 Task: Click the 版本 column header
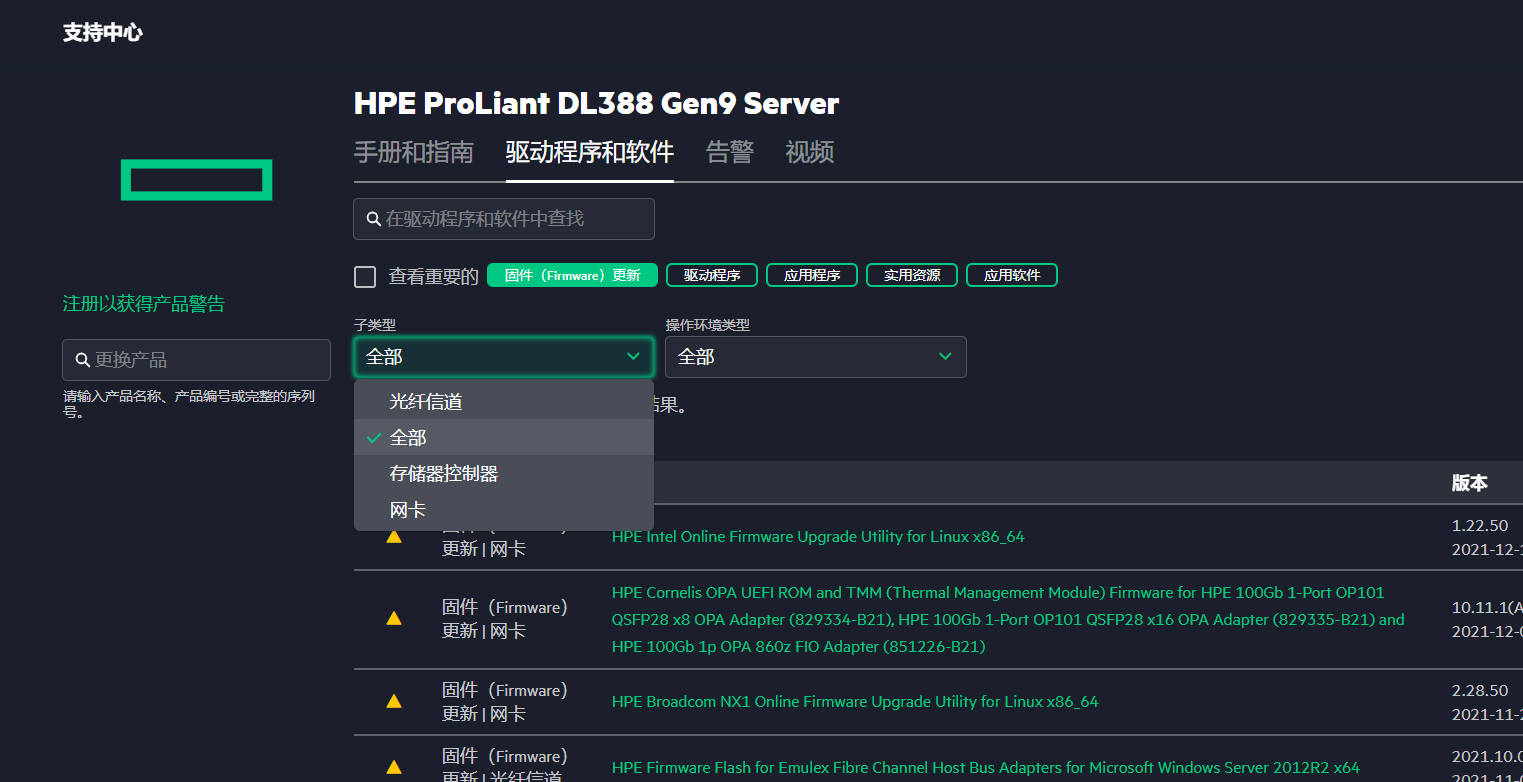pyautogui.click(x=1470, y=483)
